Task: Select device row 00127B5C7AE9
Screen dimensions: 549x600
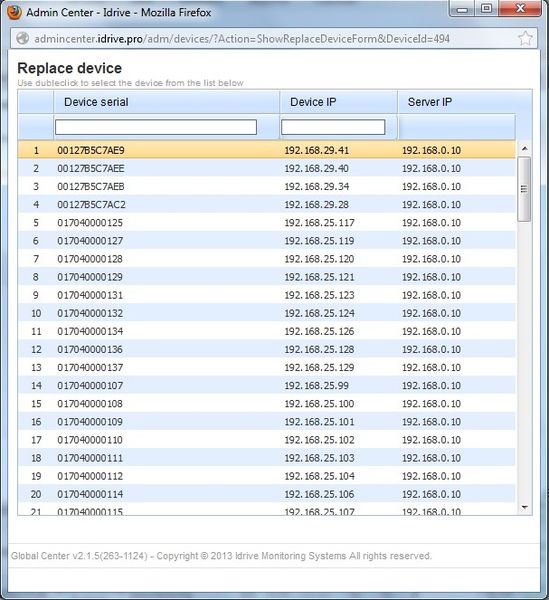Action: pyautogui.click(x=267, y=150)
